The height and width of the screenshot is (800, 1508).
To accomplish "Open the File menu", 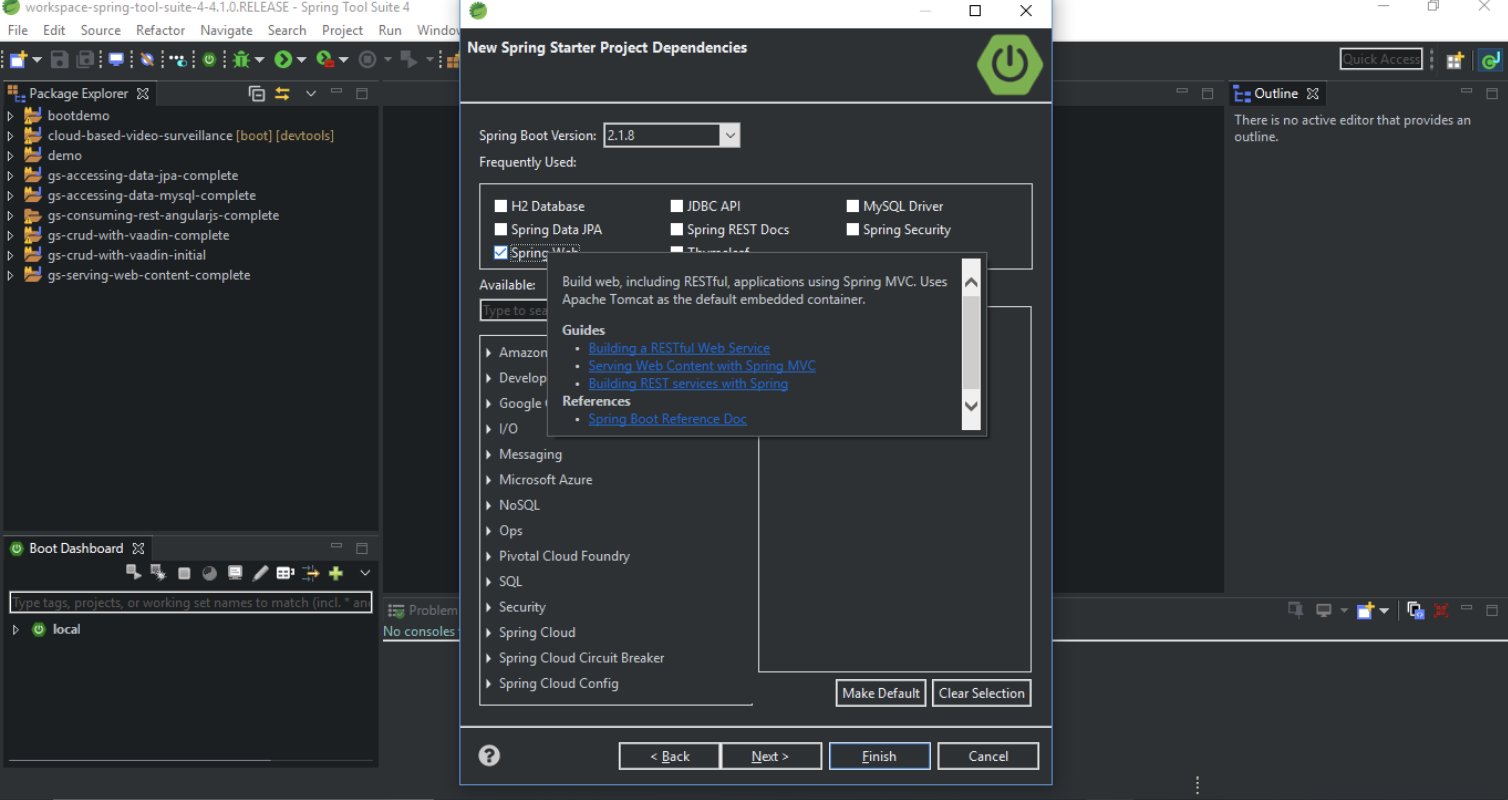I will click(18, 30).
